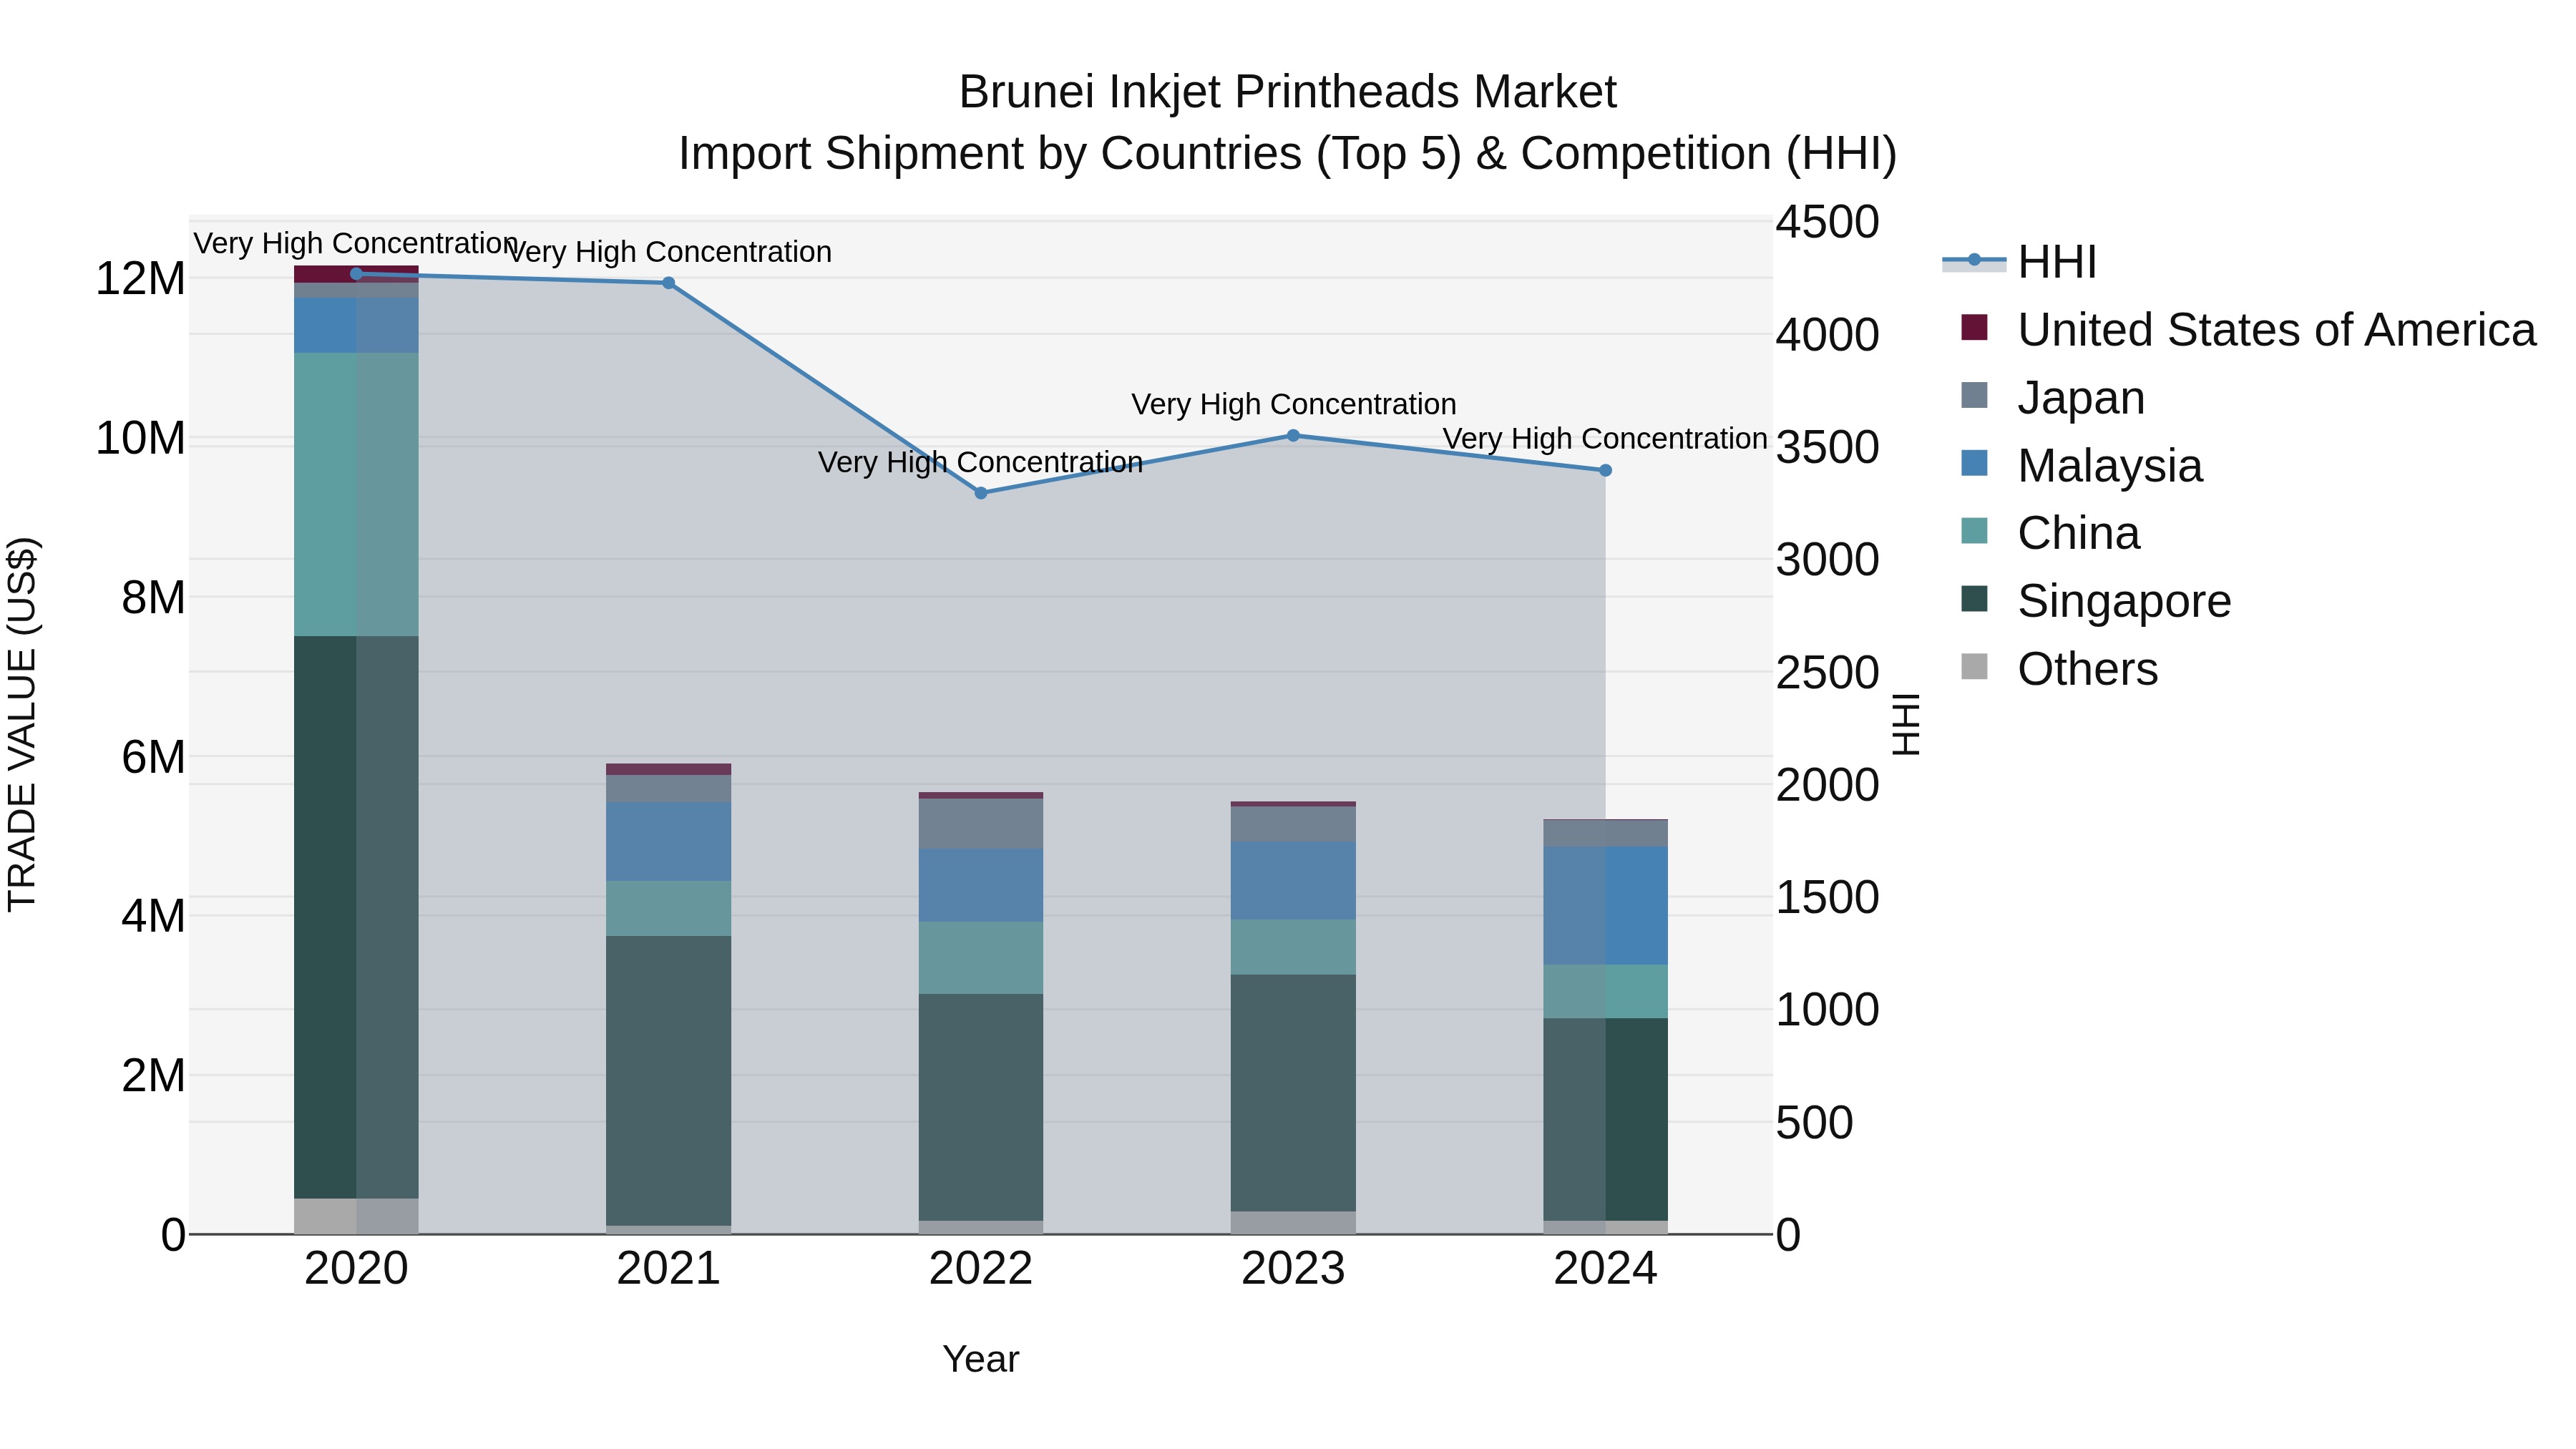Click the TRADE VALUE (US$) axis title
This screenshot has width=2576, height=1449.
[22, 724]
